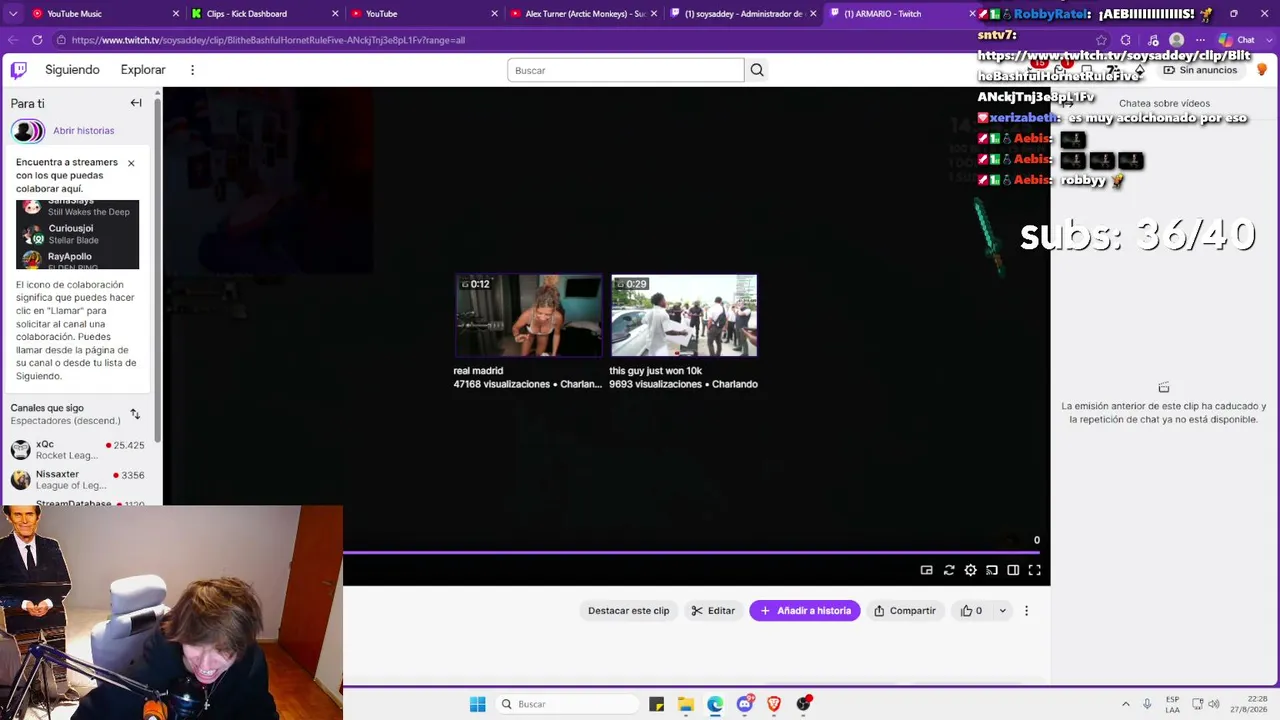Sort followed channels by viewers
1280x720 pixels.
[x=135, y=414]
